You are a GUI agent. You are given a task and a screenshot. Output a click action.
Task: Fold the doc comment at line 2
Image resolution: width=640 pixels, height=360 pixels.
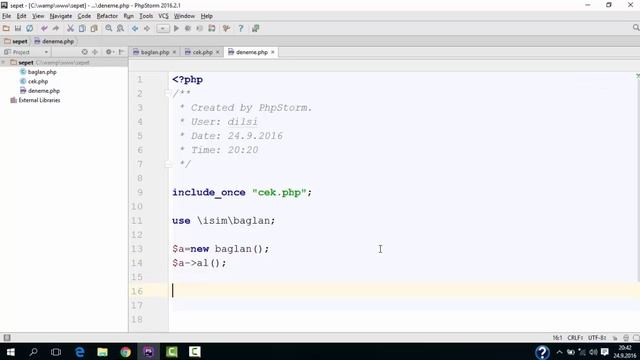tap(167, 93)
